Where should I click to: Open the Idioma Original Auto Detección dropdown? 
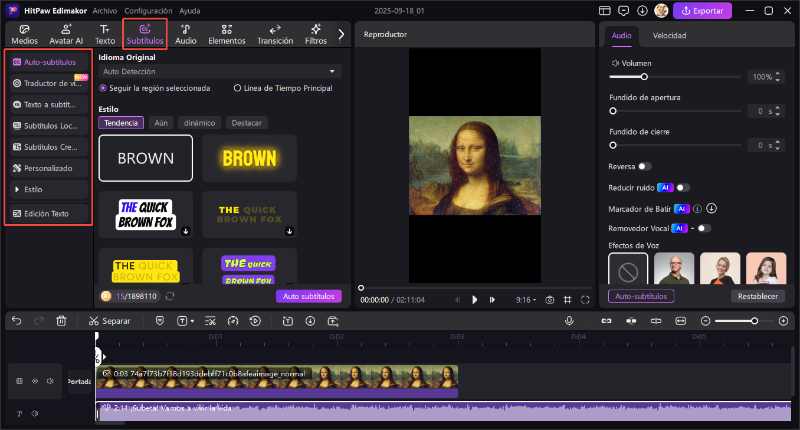tap(219, 71)
